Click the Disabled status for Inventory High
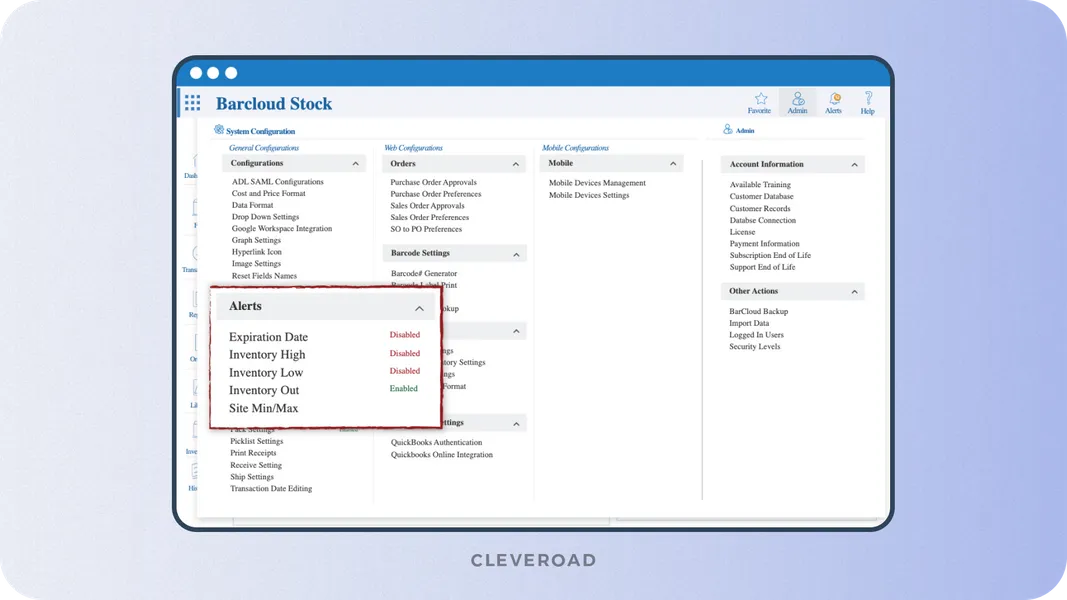Viewport: 1067px width, 600px height. click(x=405, y=354)
